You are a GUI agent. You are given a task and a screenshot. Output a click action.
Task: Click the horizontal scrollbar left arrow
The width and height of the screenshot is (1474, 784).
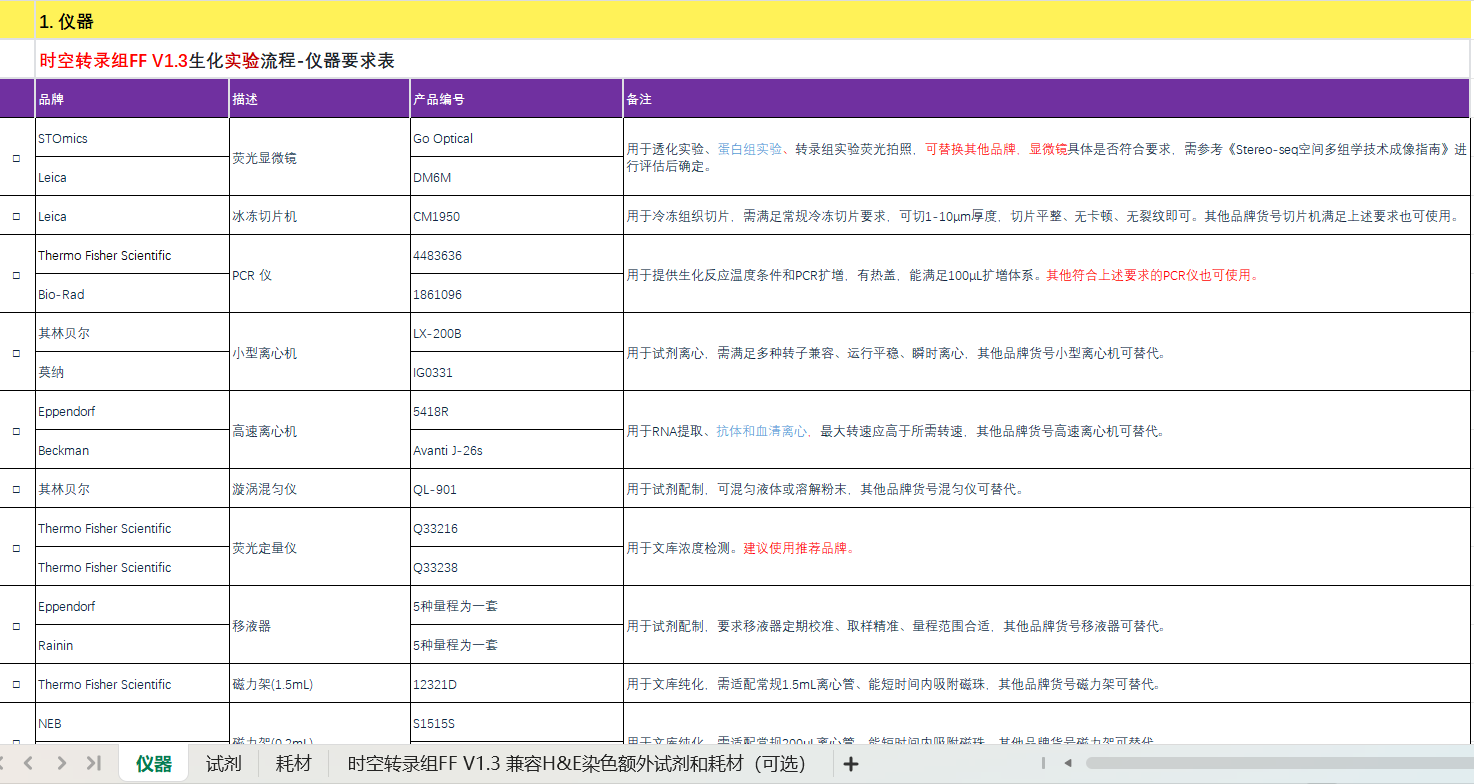(1068, 763)
